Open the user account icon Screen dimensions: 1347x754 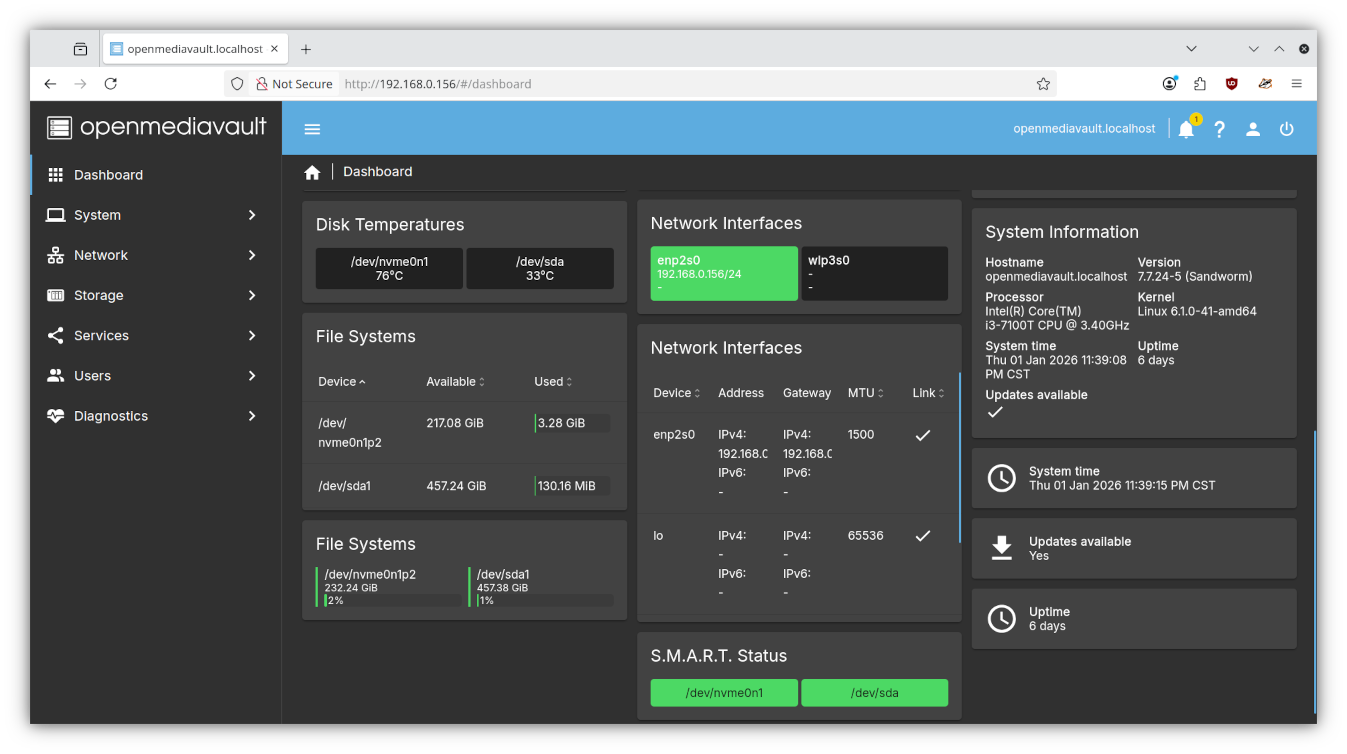coord(1253,129)
